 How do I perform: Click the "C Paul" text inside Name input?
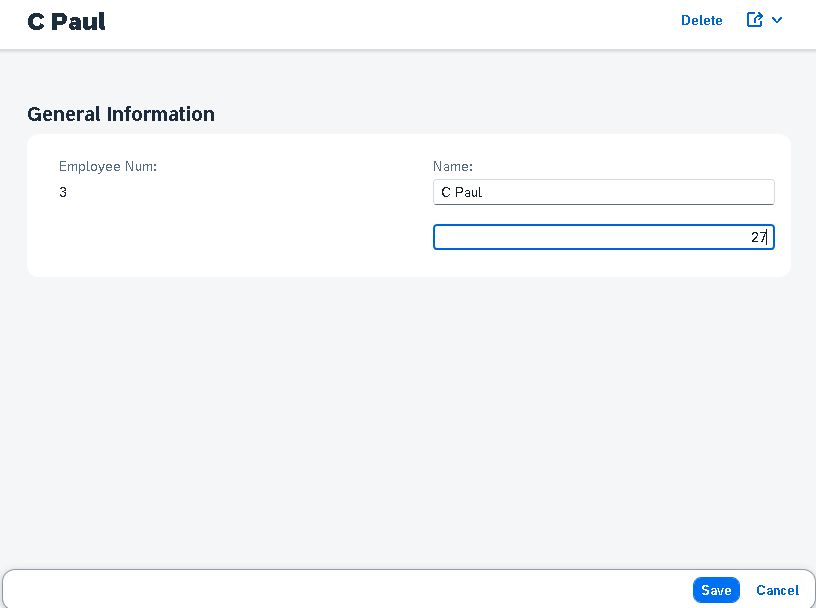coord(462,192)
